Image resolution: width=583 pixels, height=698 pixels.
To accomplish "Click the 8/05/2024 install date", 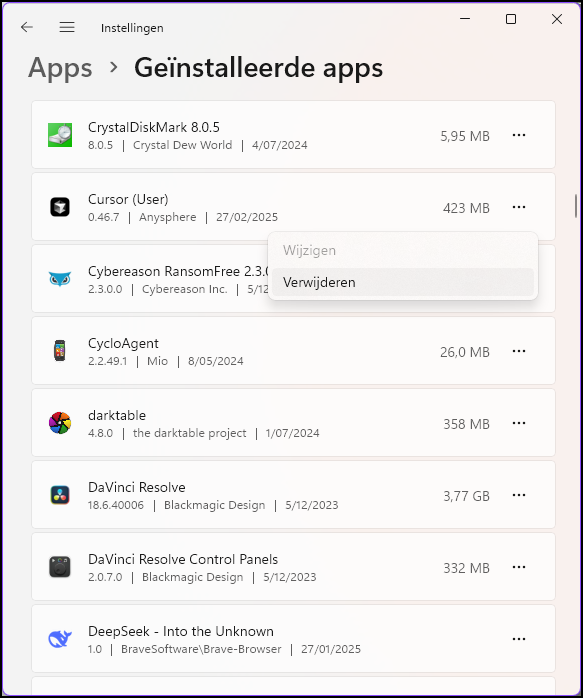I will pyautogui.click(x=215, y=361).
